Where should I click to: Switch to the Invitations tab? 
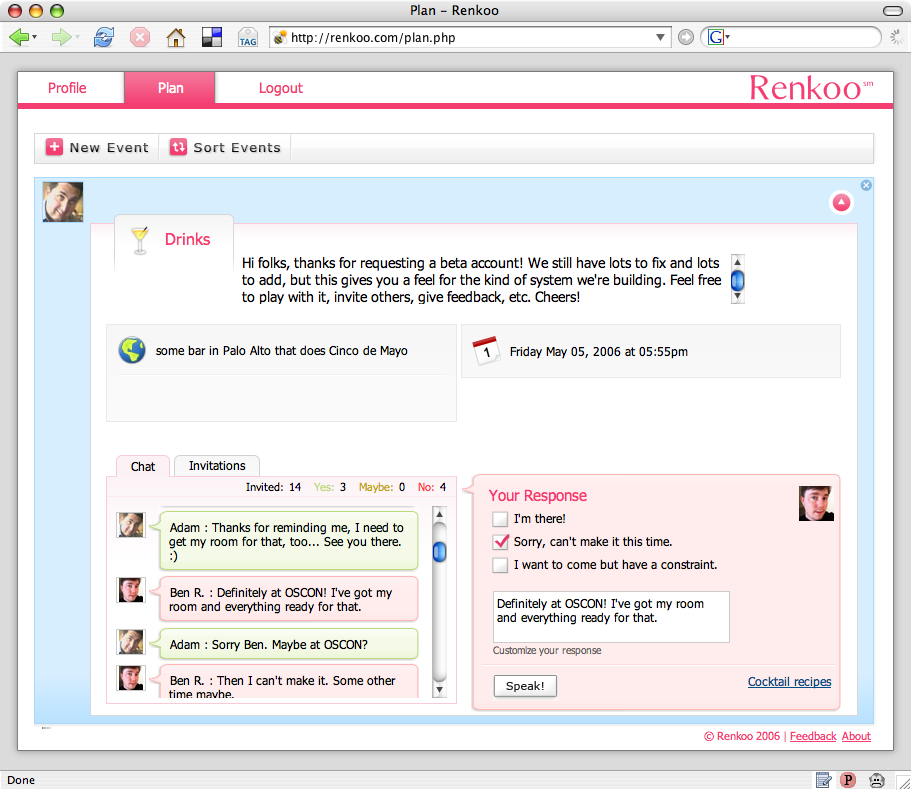[x=217, y=466]
